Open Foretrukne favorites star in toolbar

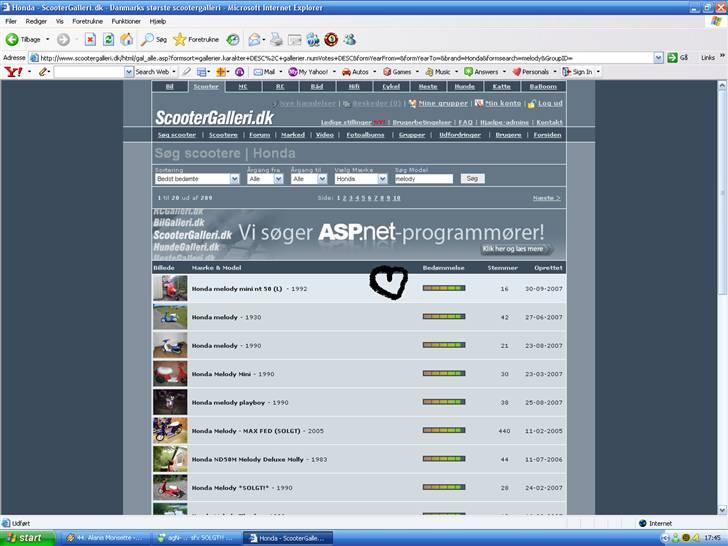click(x=180, y=39)
